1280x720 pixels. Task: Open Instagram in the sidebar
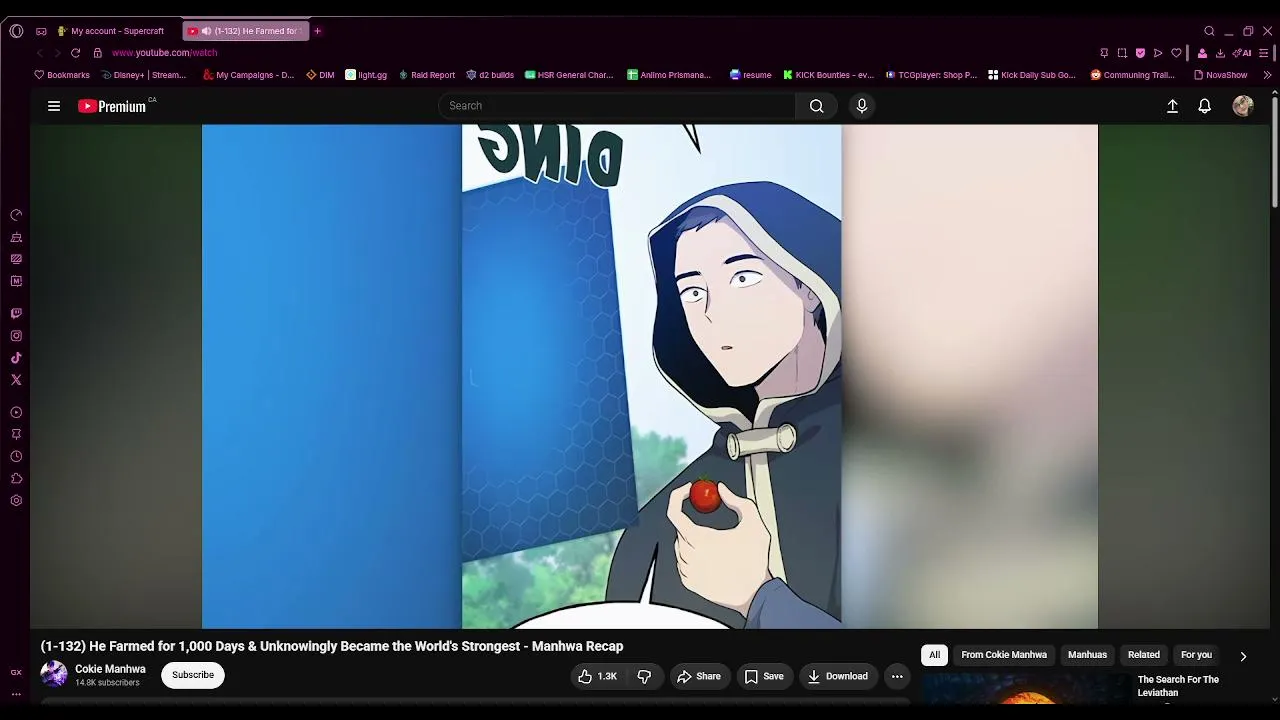click(x=16, y=336)
